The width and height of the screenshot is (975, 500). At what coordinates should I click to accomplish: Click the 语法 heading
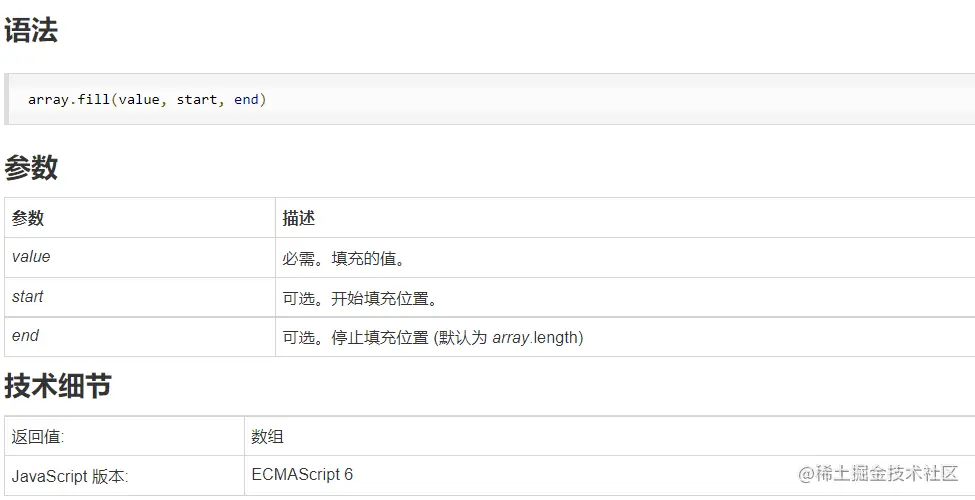tap(31, 32)
